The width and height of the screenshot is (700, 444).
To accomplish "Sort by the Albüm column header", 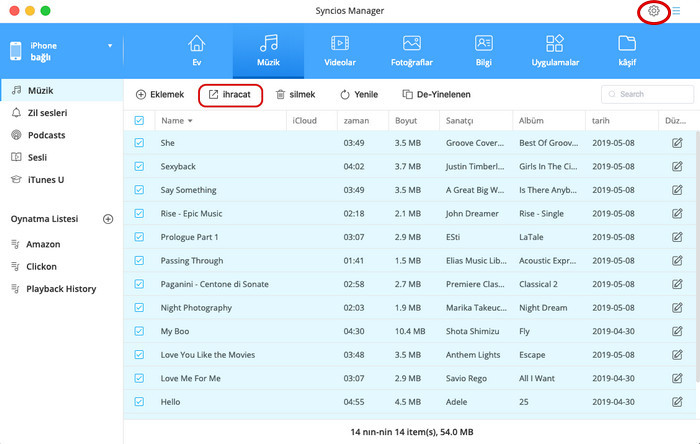I will point(549,120).
